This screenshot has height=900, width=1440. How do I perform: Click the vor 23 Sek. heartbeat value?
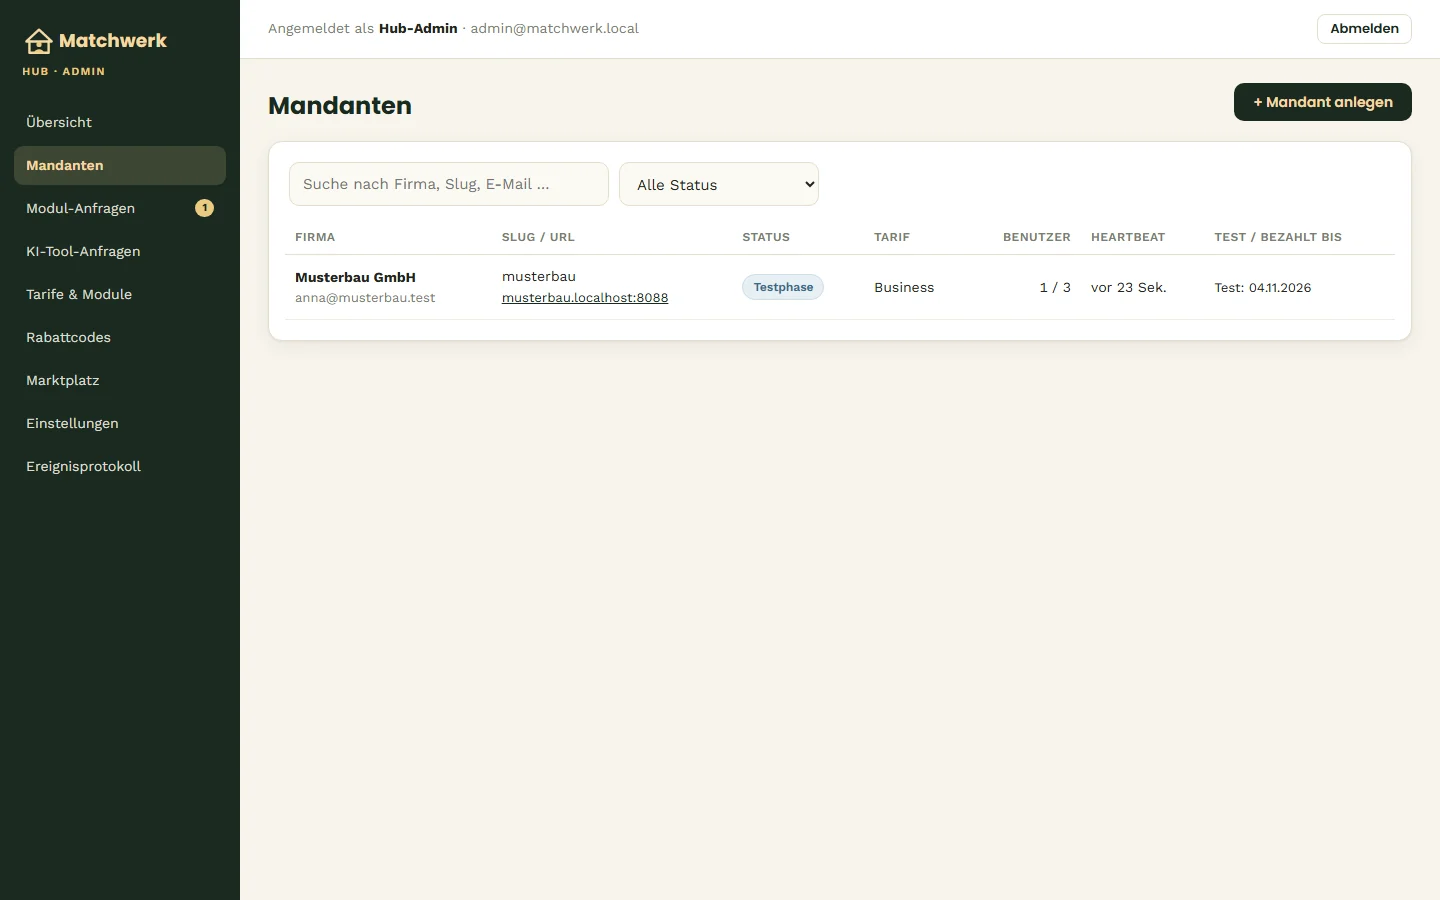[x=1129, y=287]
